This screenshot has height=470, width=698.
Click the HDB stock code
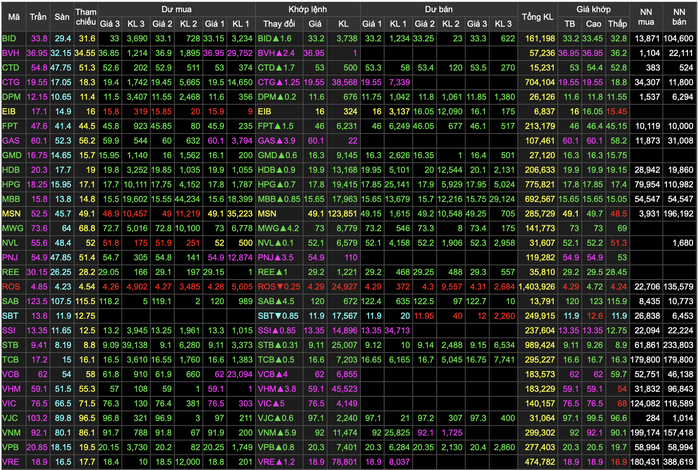point(11,170)
